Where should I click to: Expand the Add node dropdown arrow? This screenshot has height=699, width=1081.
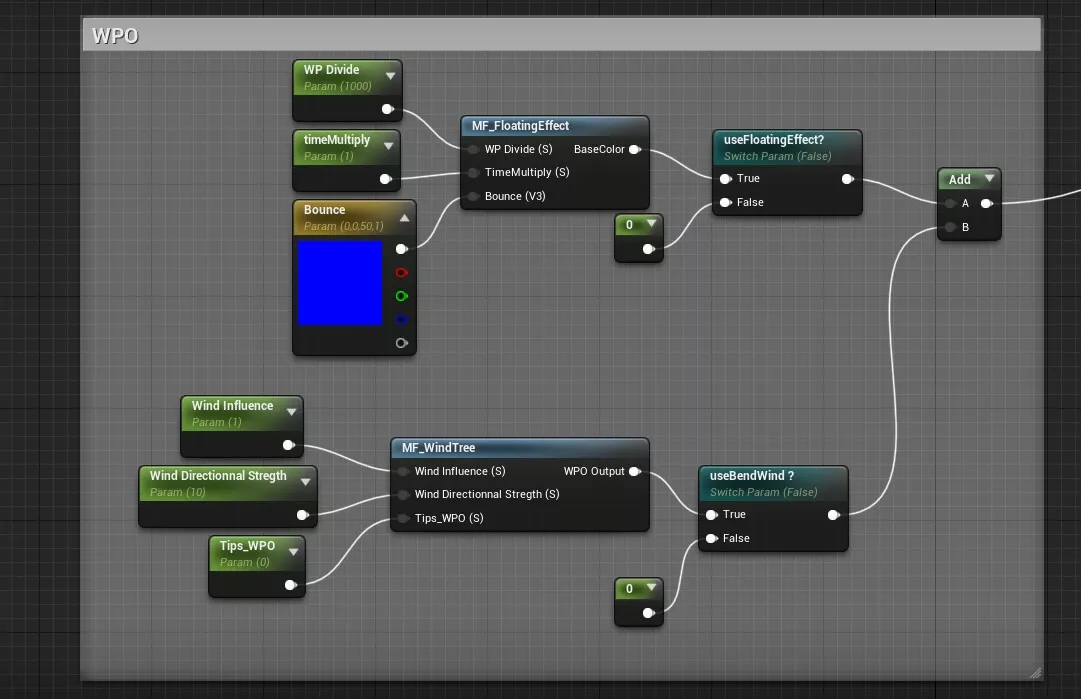tap(989, 179)
